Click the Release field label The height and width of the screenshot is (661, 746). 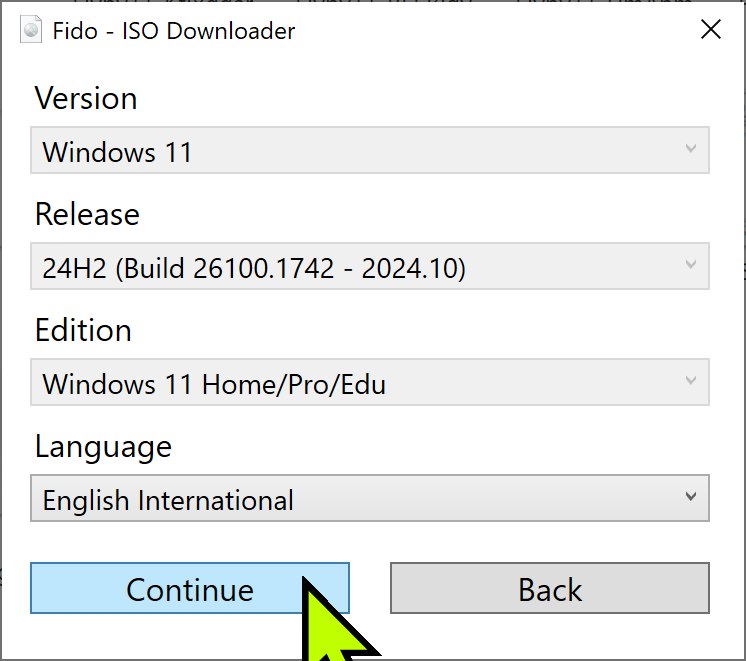pos(87,214)
